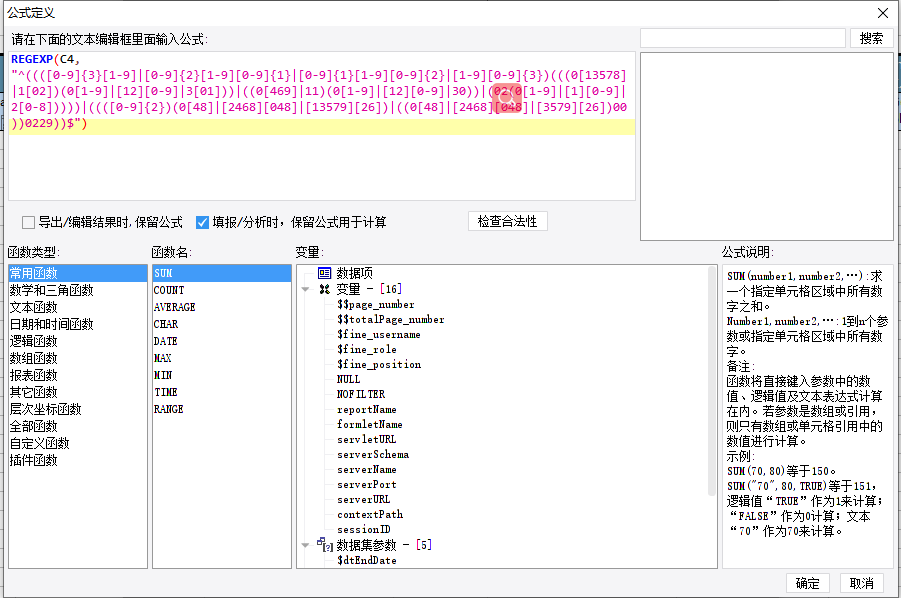Select CHAR in function name list
Viewport: 901px width, 598px height.
pos(222,324)
